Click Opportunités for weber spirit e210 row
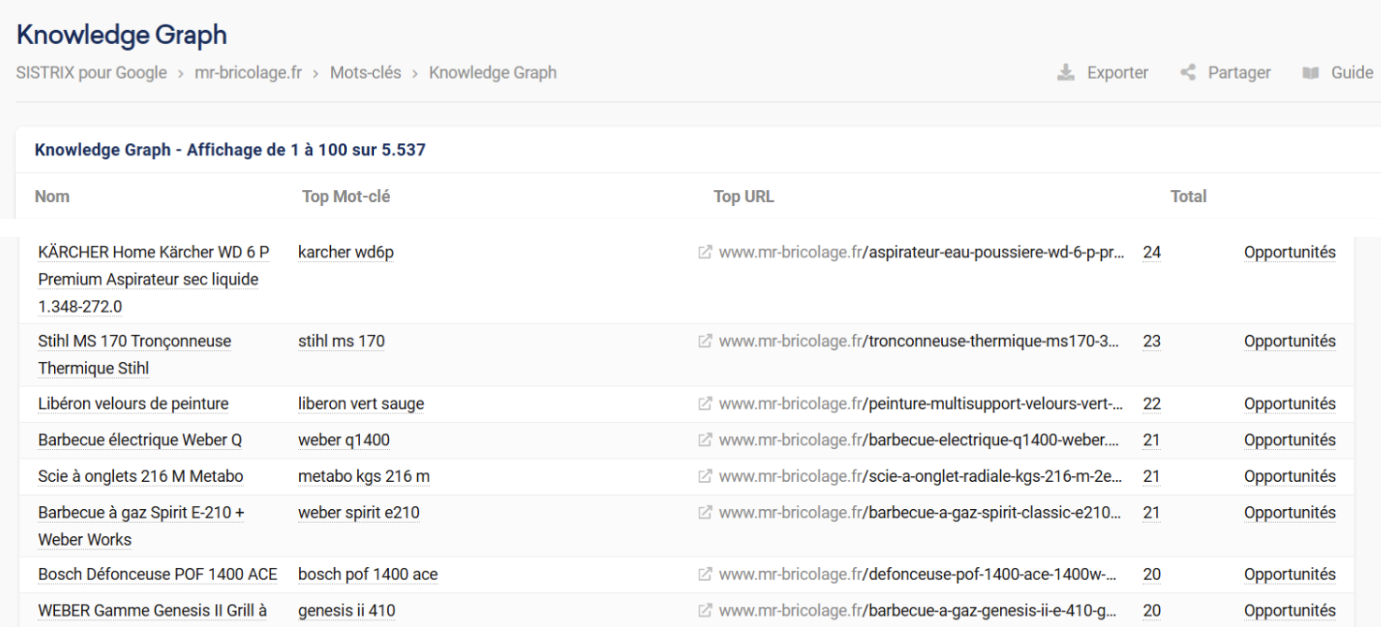Viewport: 1381px width, 627px height. click(1289, 513)
